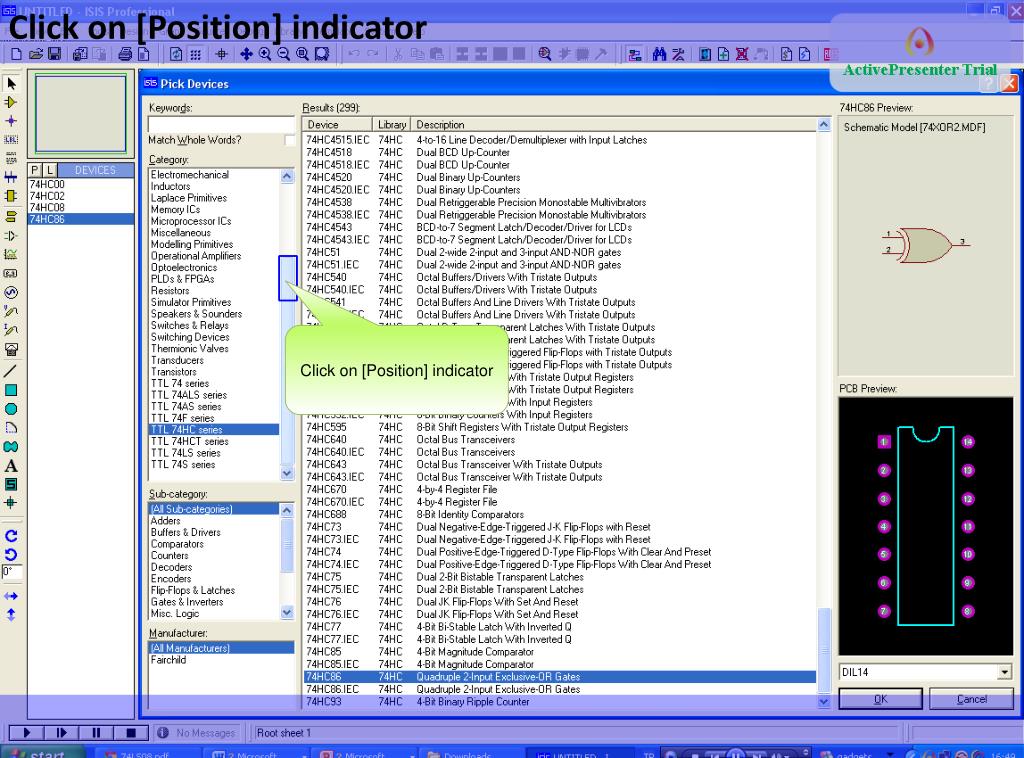The image size is (1024, 758).
Task: Click the Category list scroll-up arrow
Action: tap(287, 176)
